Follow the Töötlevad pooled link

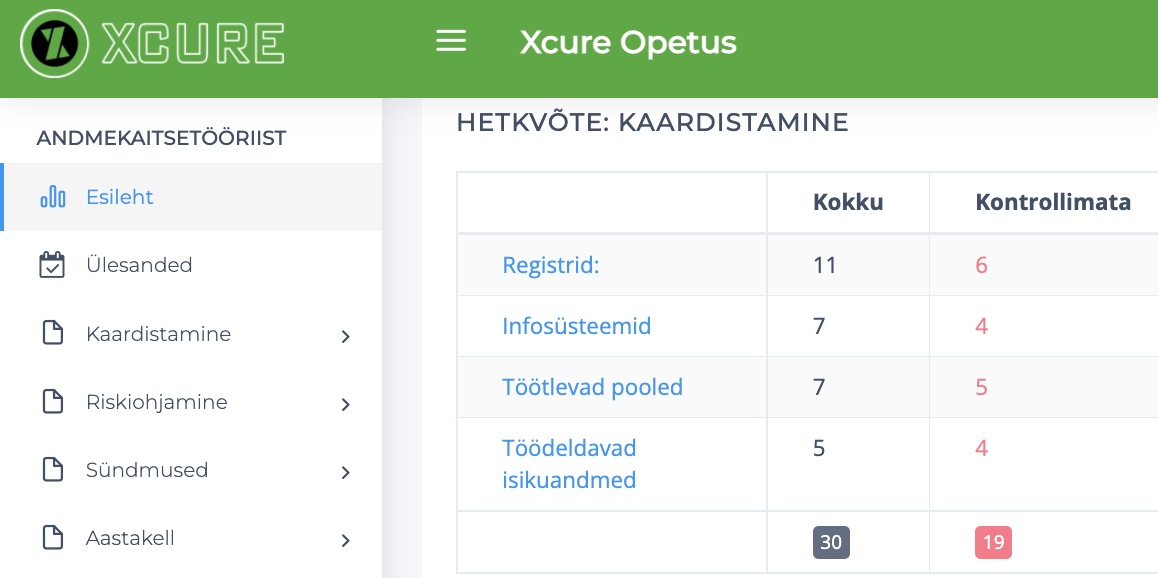click(x=592, y=387)
